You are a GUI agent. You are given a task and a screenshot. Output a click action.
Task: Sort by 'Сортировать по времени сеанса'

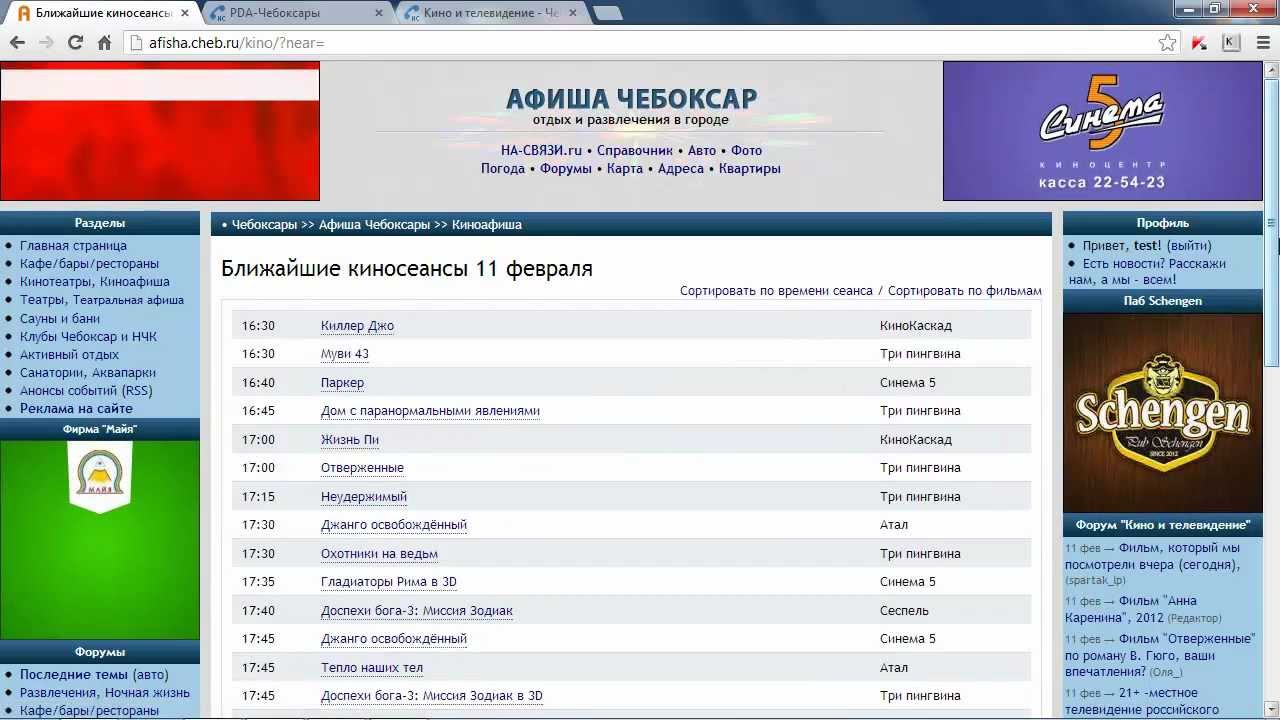point(776,291)
